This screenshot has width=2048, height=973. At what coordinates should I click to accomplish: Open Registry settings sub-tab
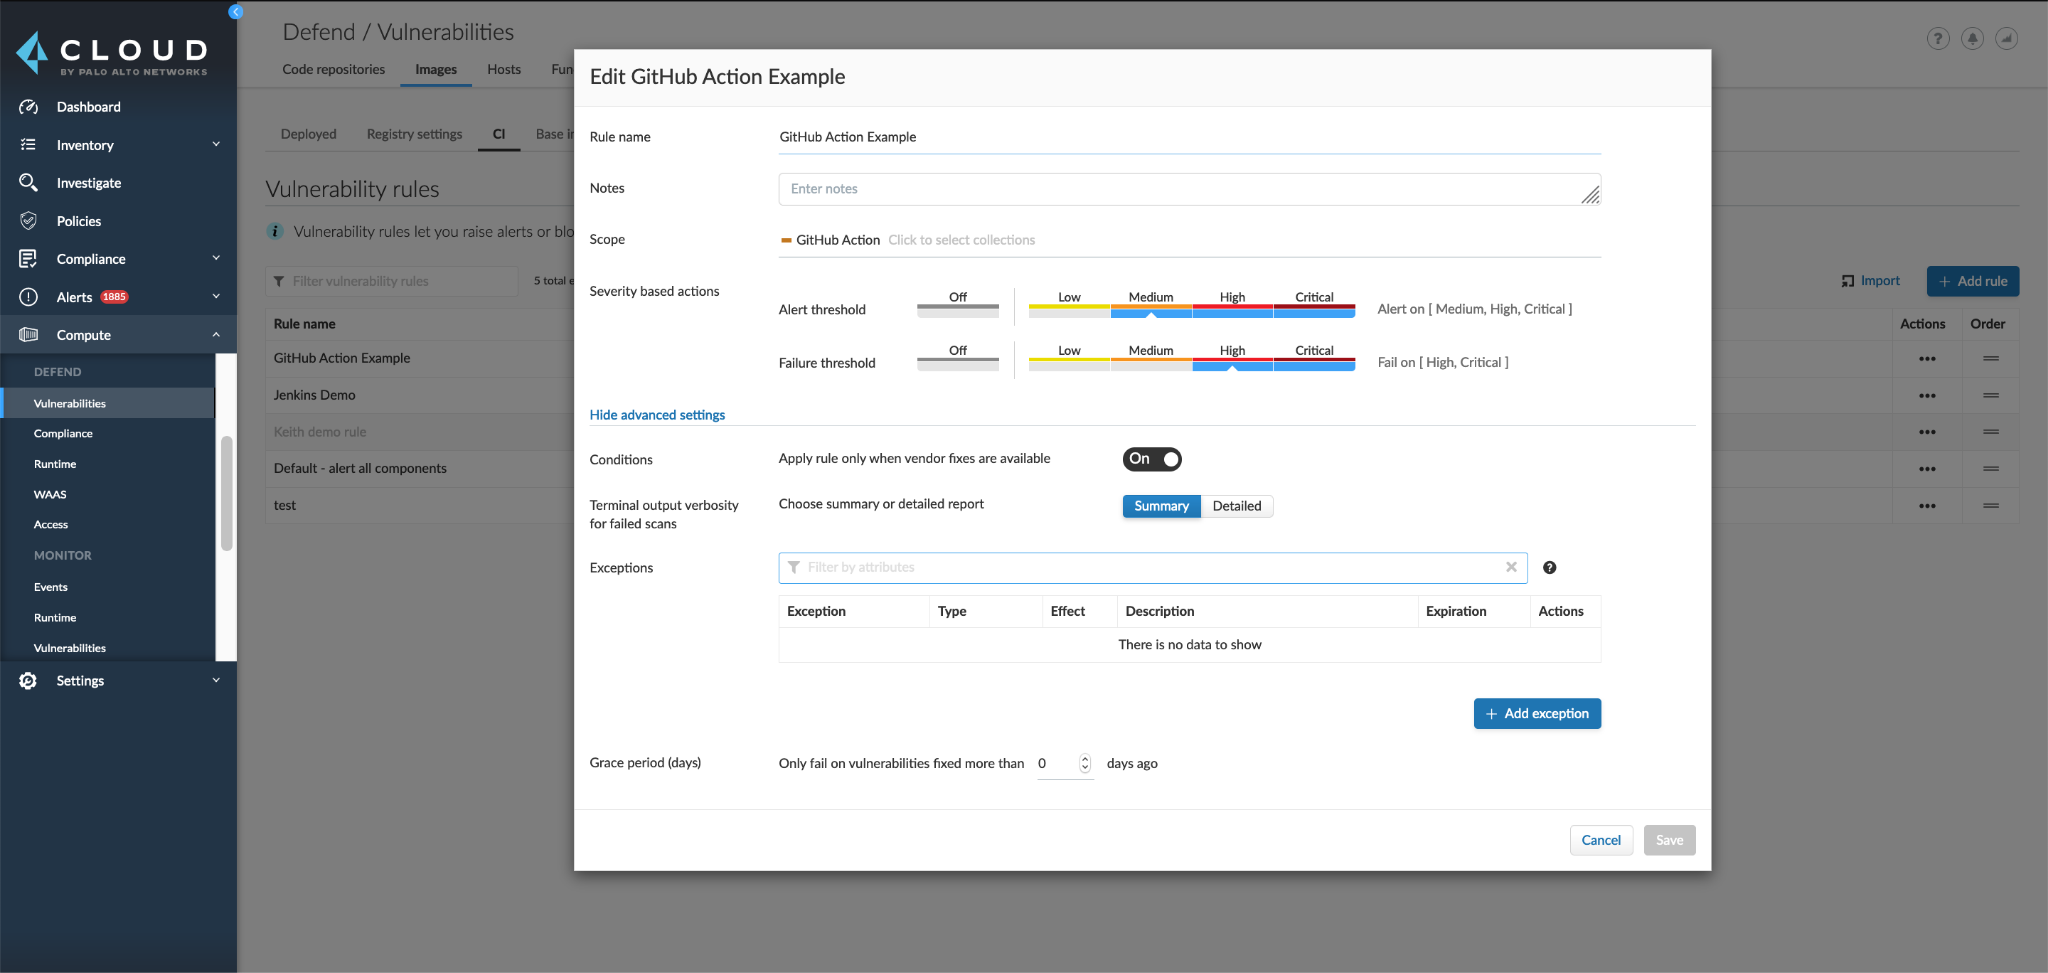click(414, 134)
